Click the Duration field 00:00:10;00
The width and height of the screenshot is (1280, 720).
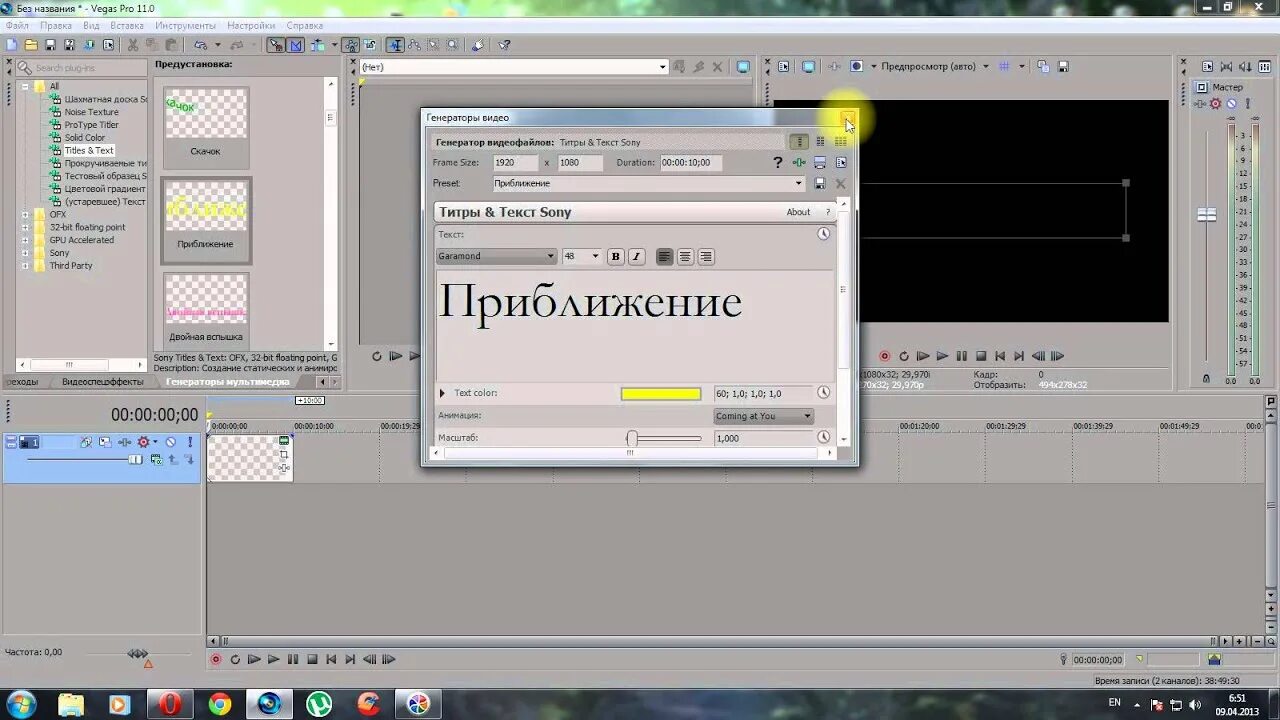tap(690, 162)
